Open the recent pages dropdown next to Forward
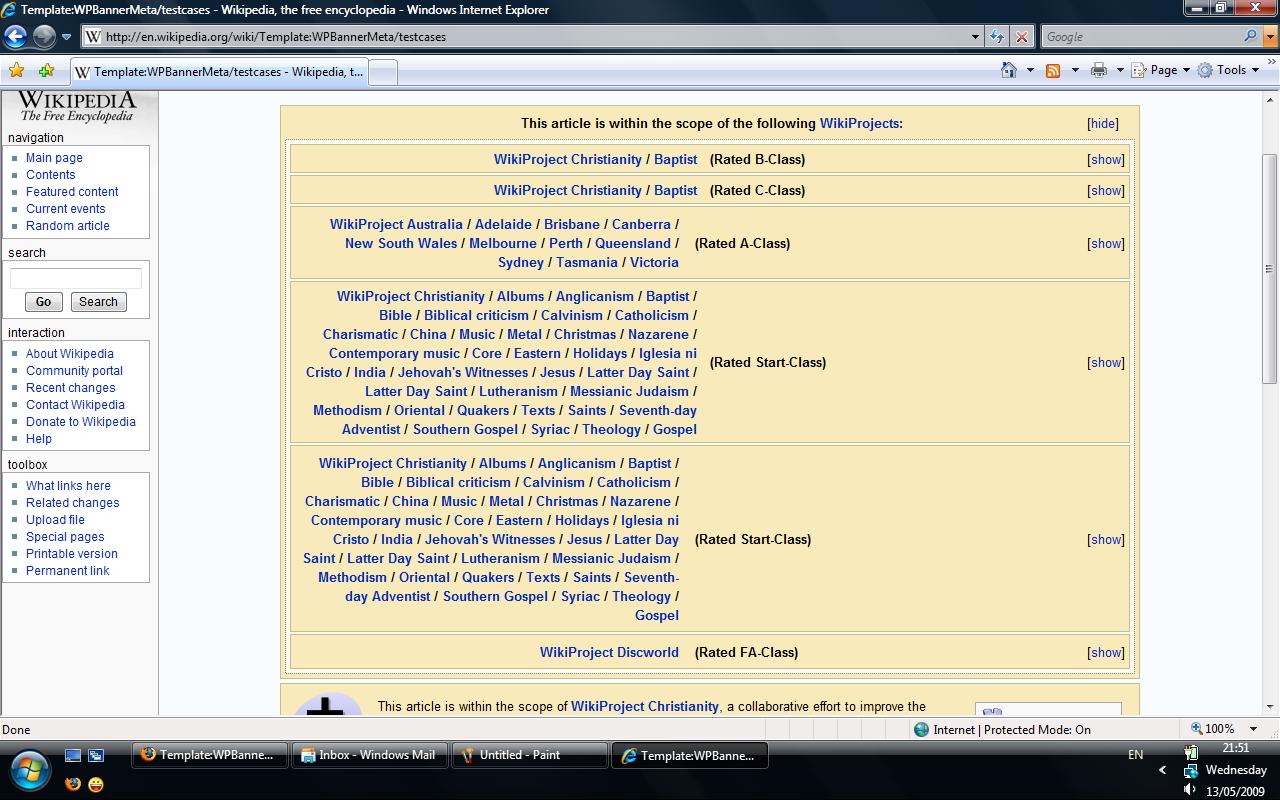 (x=67, y=37)
